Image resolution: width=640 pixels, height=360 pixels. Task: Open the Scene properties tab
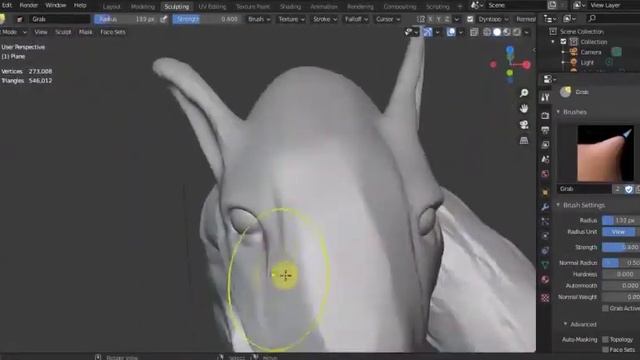pyautogui.click(x=545, y=160)
